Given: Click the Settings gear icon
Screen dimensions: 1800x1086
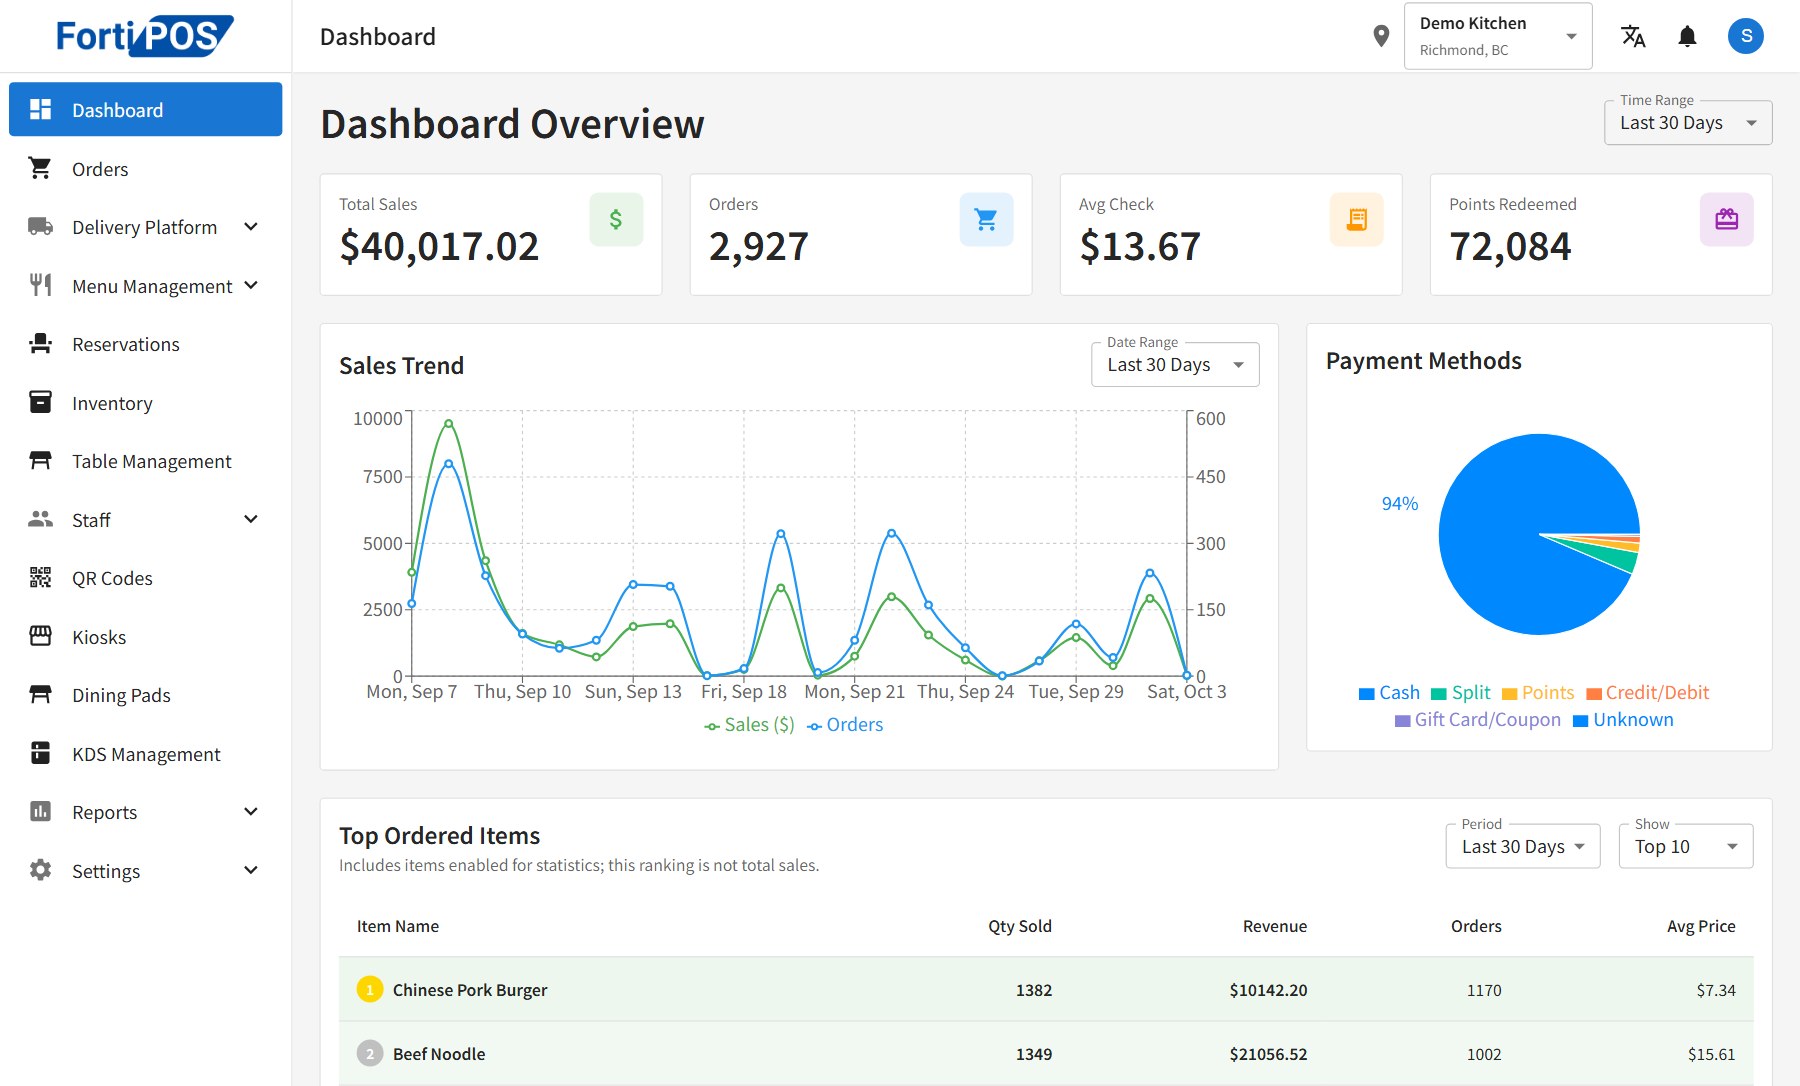Looking at the screenshot, I should 40,870.
